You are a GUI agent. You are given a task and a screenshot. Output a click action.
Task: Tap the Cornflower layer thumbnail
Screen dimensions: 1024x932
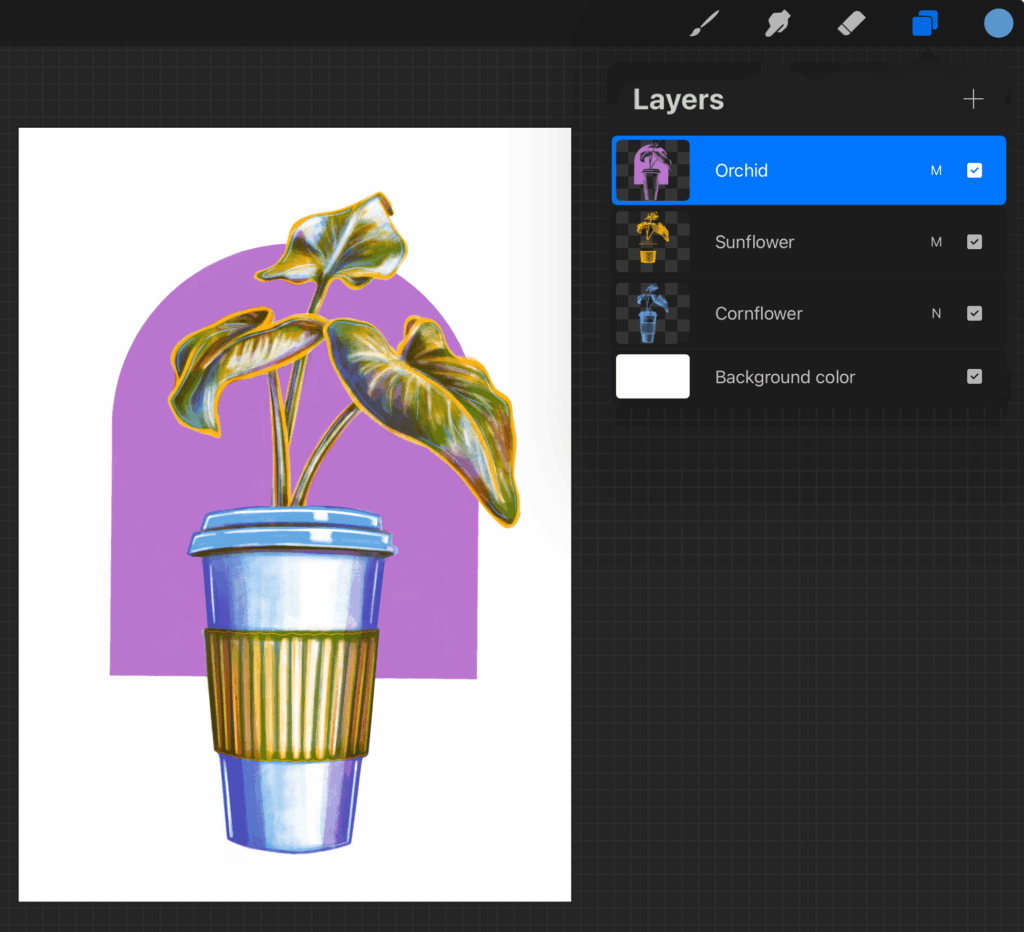pos(652,313)
